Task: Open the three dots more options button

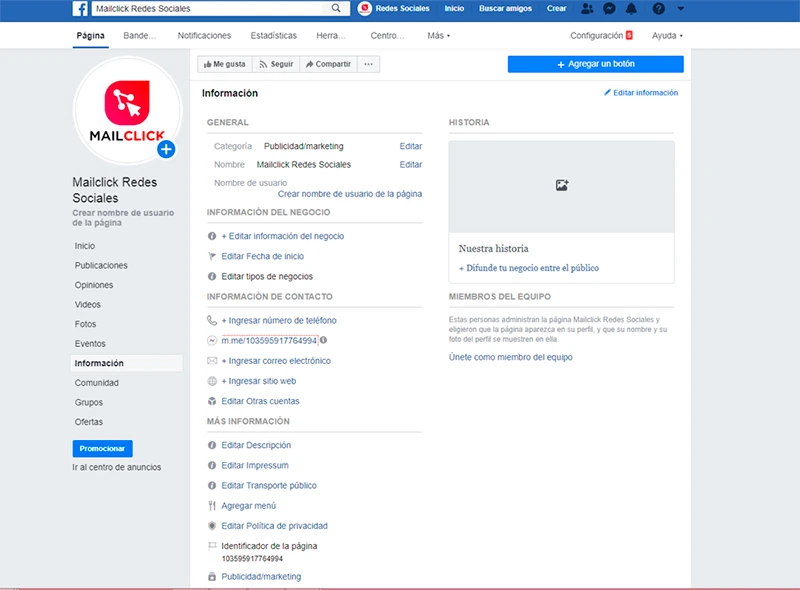Action: click(369, 64)
